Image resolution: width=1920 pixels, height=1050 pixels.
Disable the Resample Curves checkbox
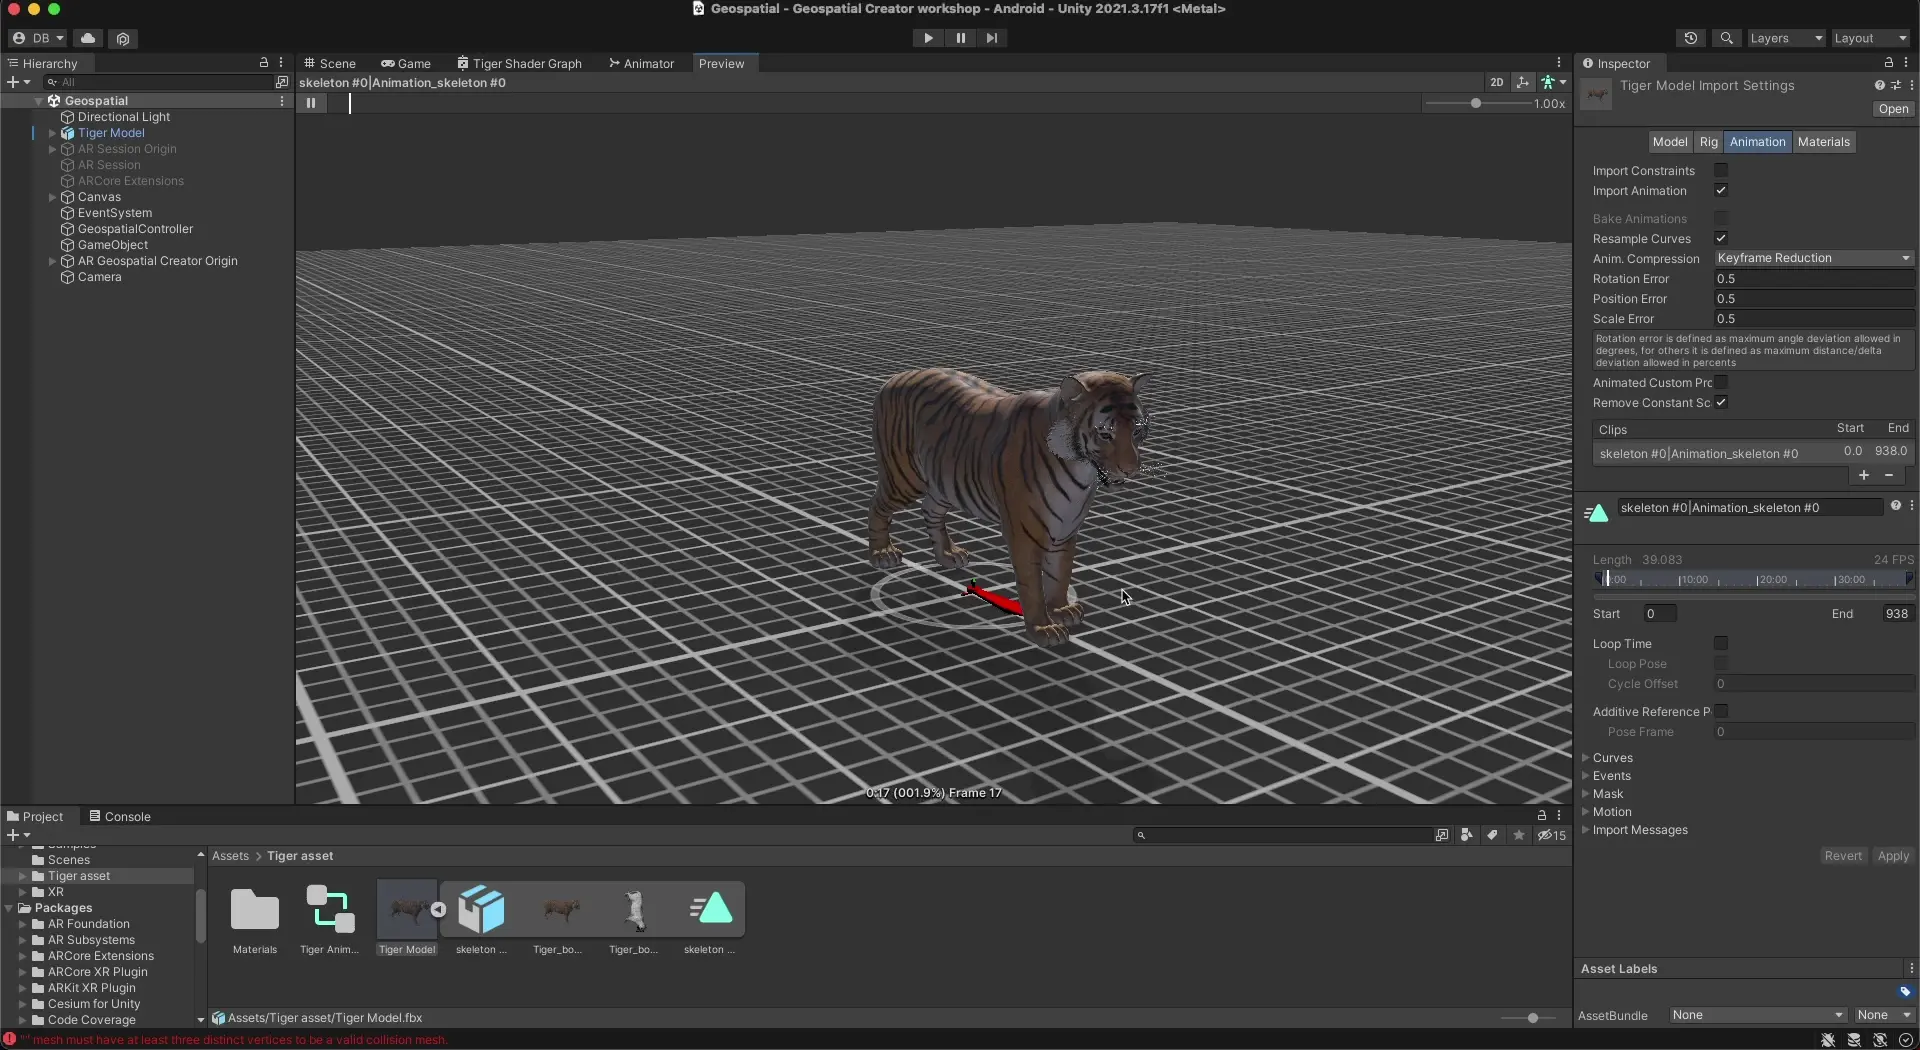1723,239
